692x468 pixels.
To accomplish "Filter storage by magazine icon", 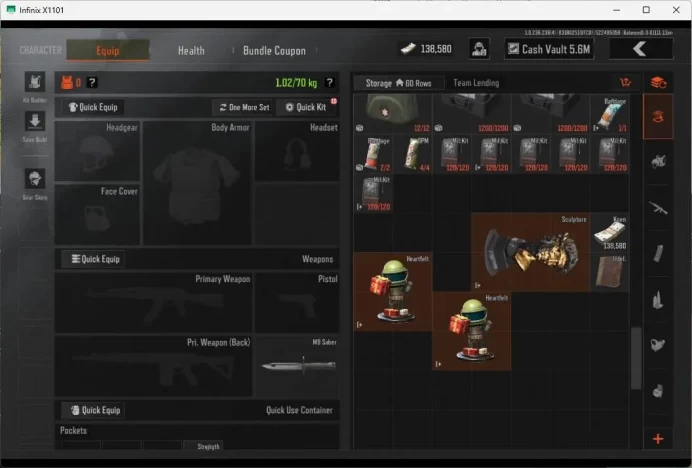I will 658,253.
